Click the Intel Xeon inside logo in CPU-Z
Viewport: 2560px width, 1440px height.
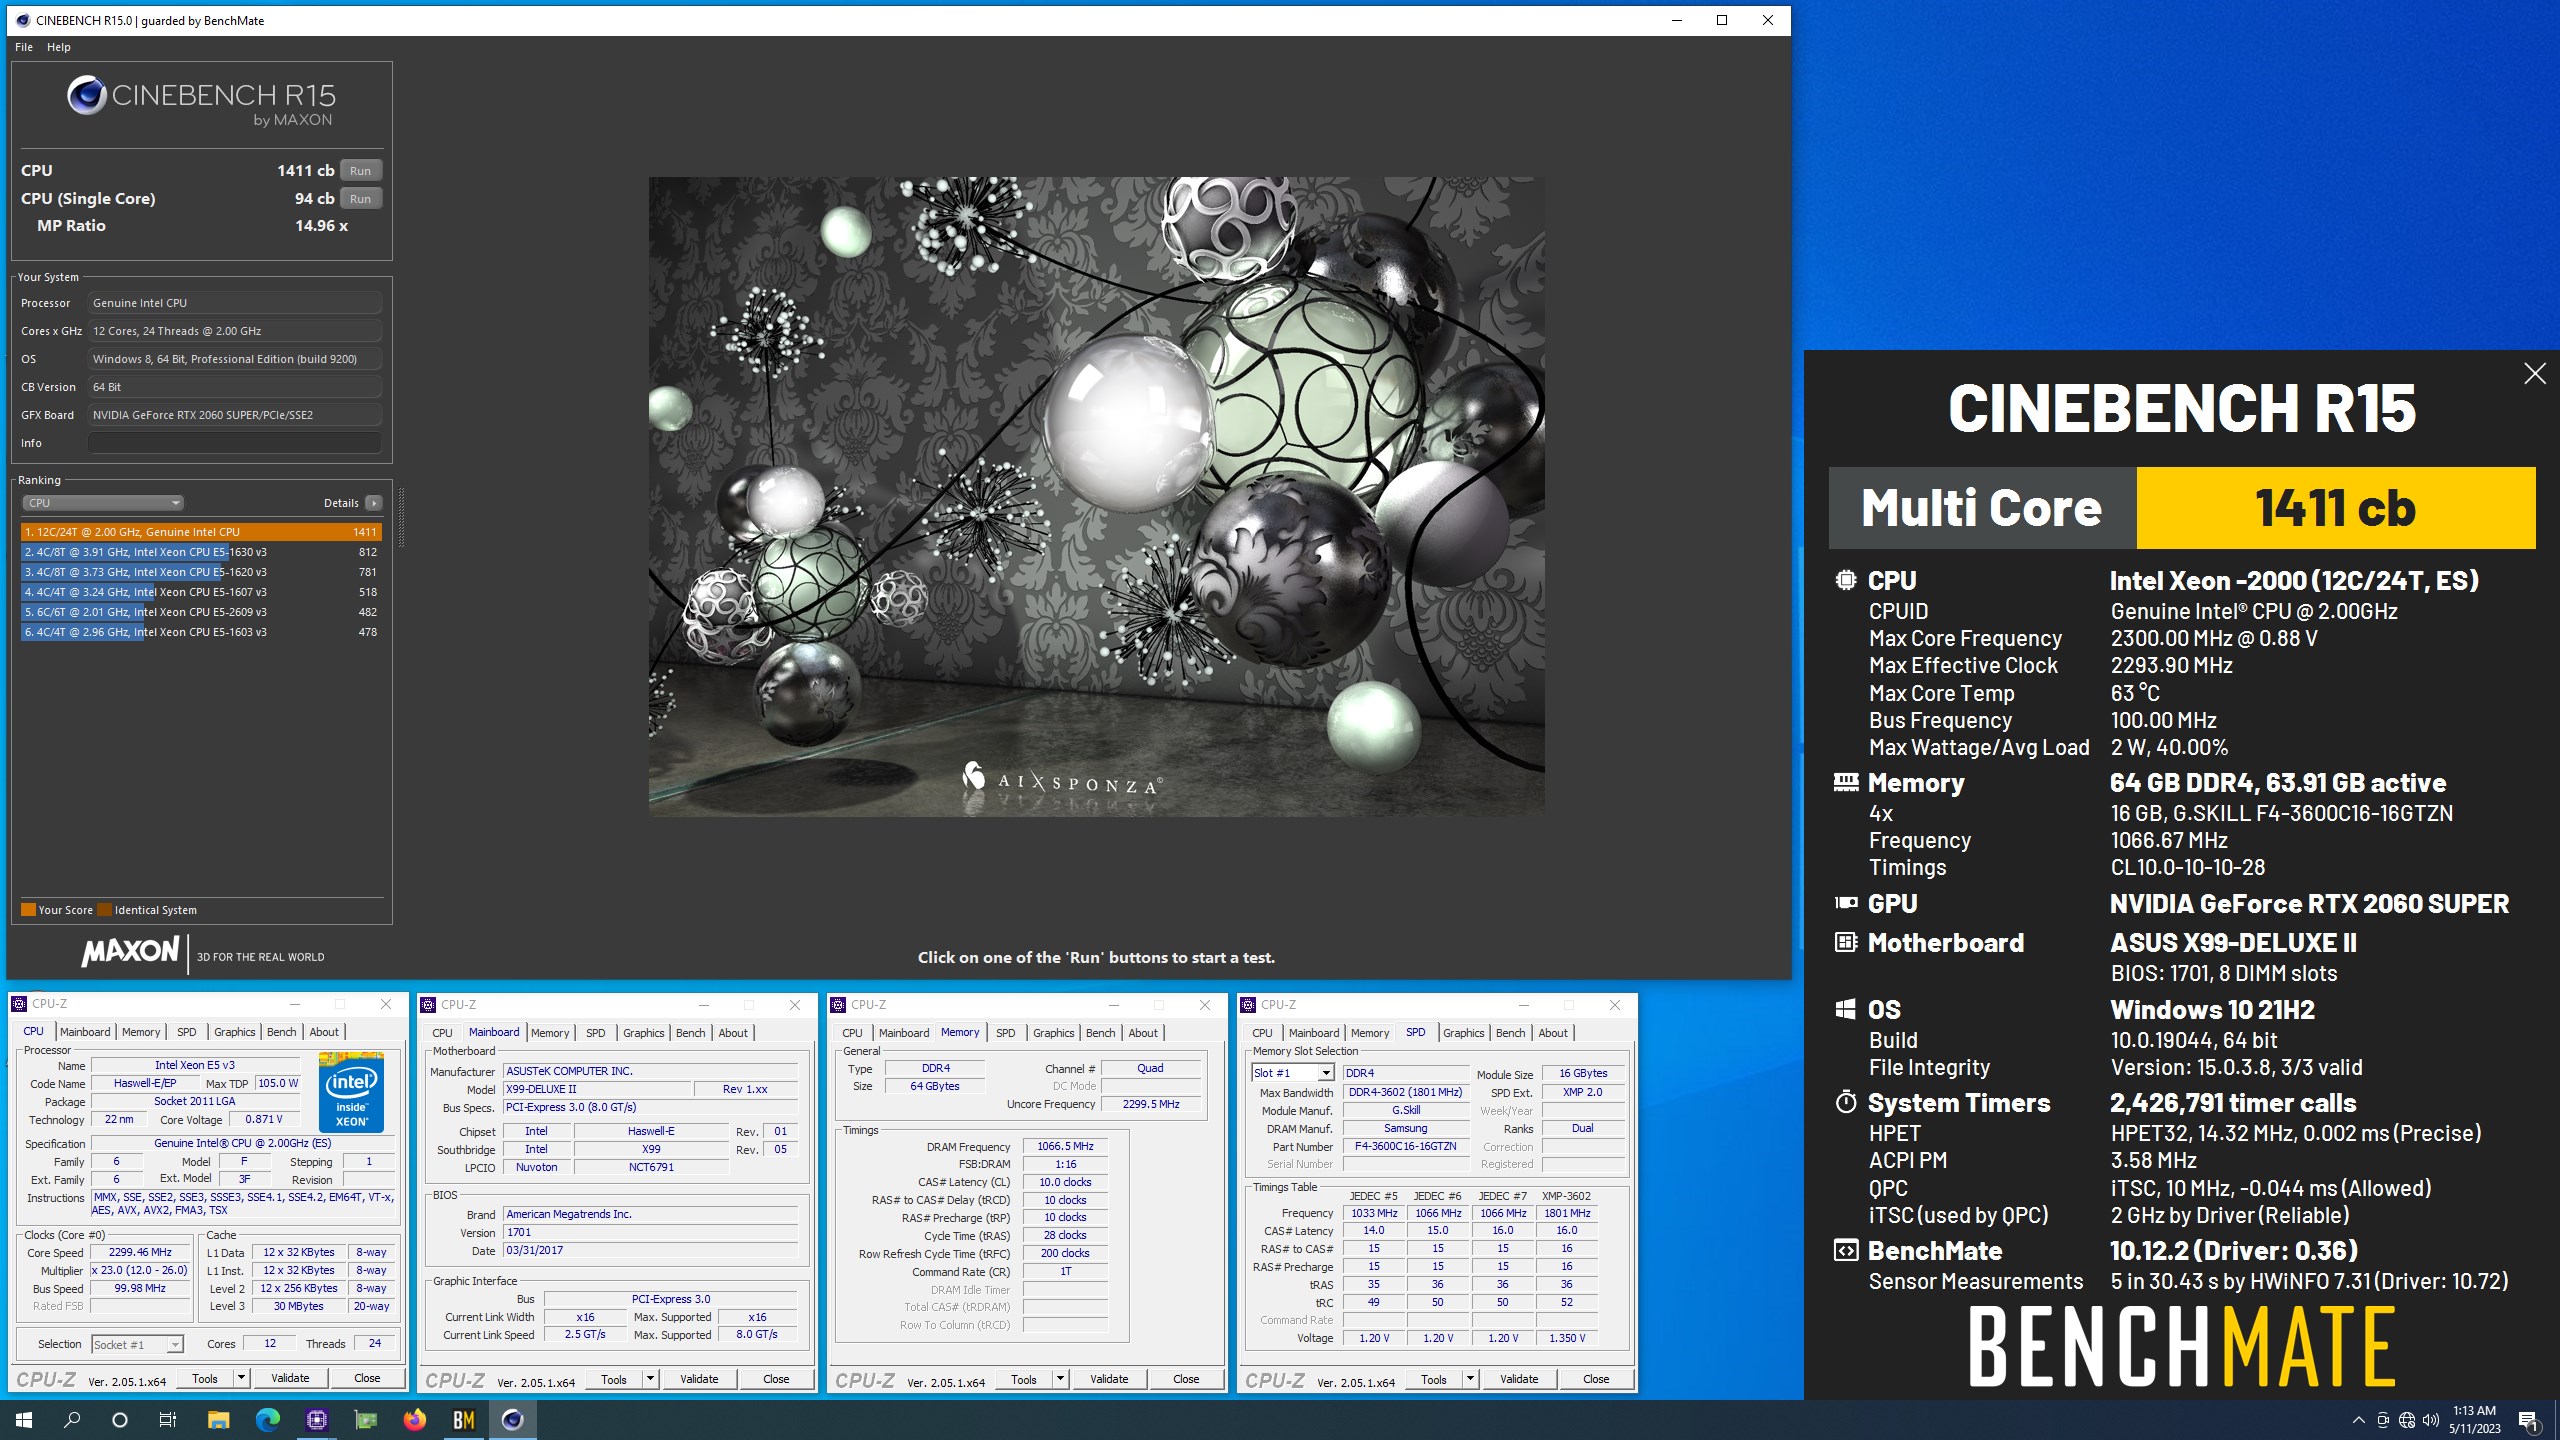(x=351, y=1092)
